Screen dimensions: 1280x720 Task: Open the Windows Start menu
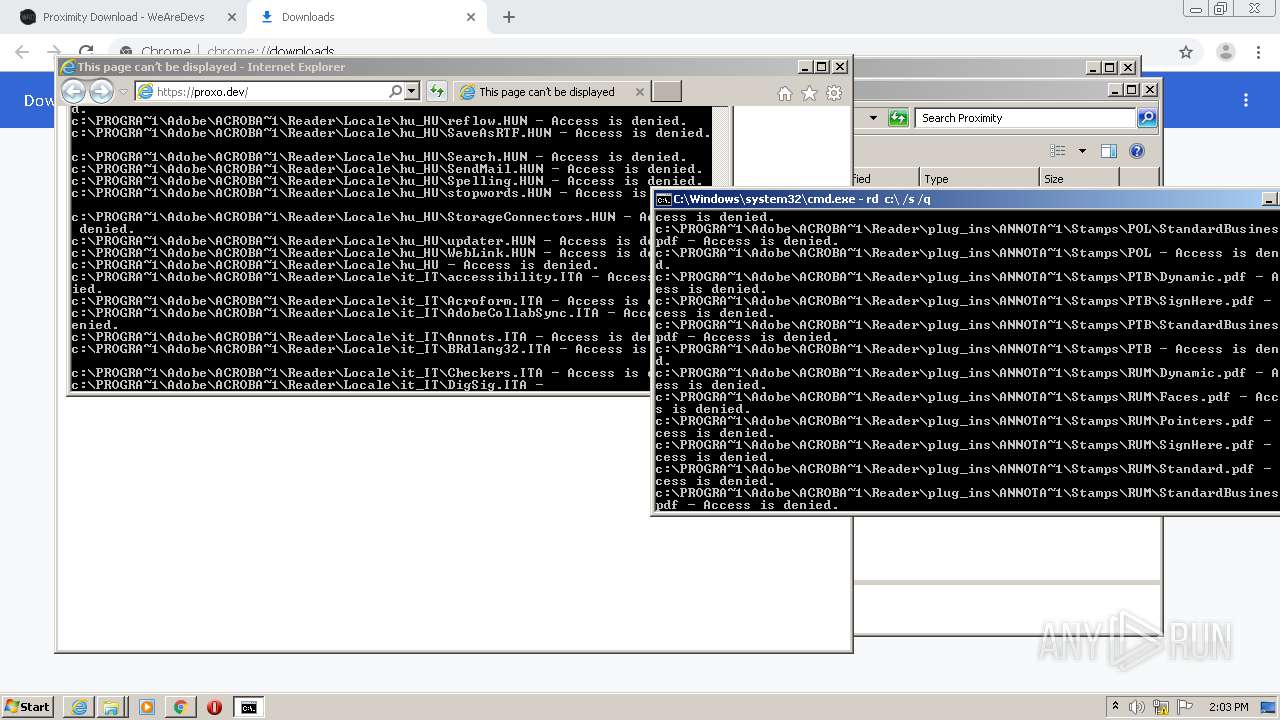pos(28,707)
